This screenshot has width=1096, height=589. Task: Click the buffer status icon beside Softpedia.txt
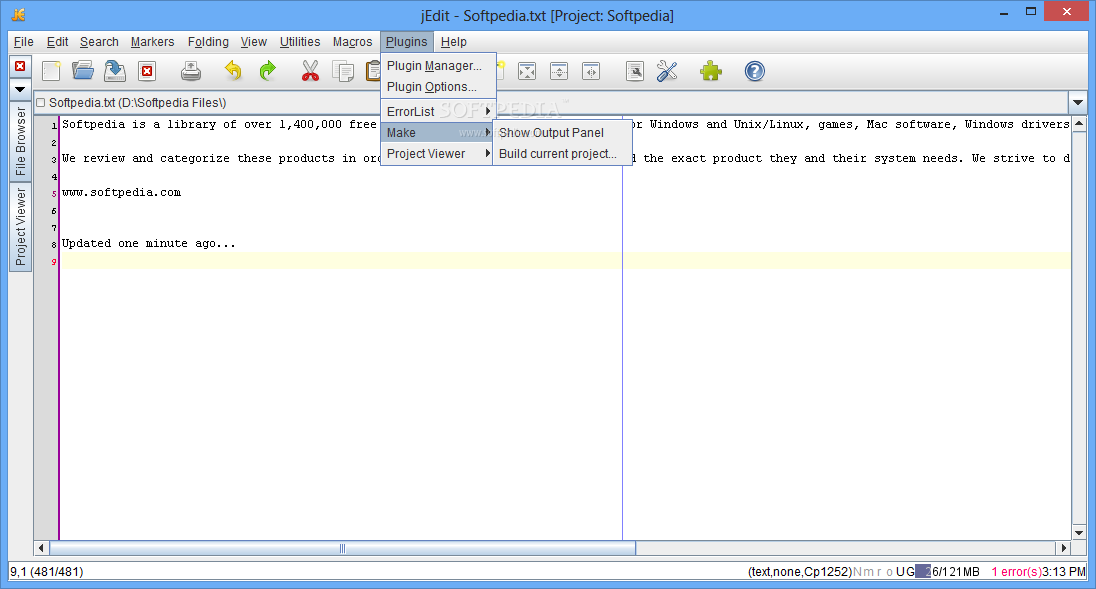click(41, 103)
